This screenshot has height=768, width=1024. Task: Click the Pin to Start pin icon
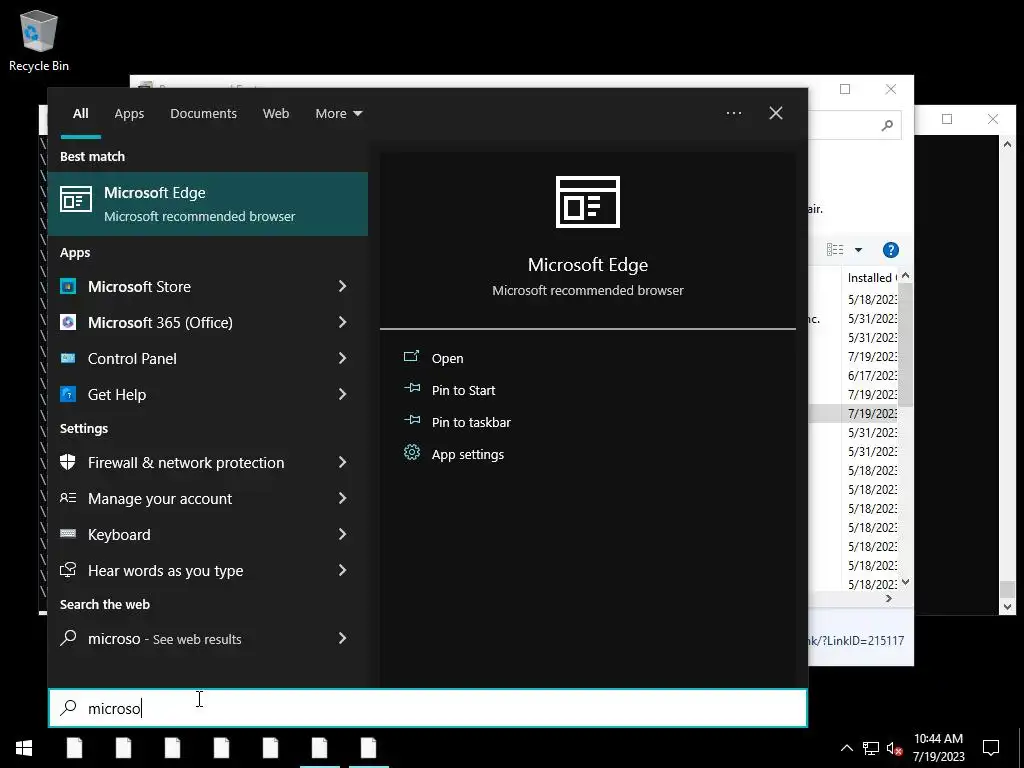coord(411,389)
